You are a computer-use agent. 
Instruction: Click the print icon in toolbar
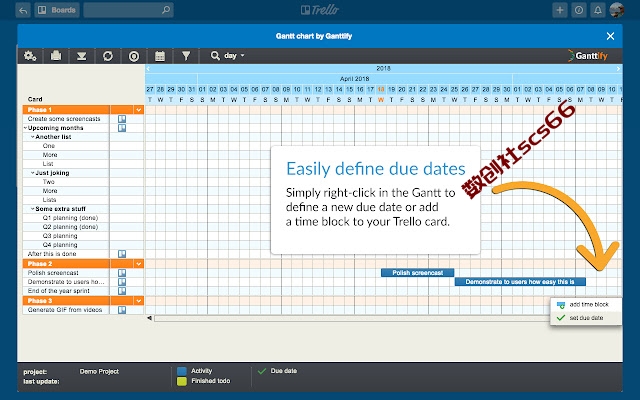click(x=56, y=56)
